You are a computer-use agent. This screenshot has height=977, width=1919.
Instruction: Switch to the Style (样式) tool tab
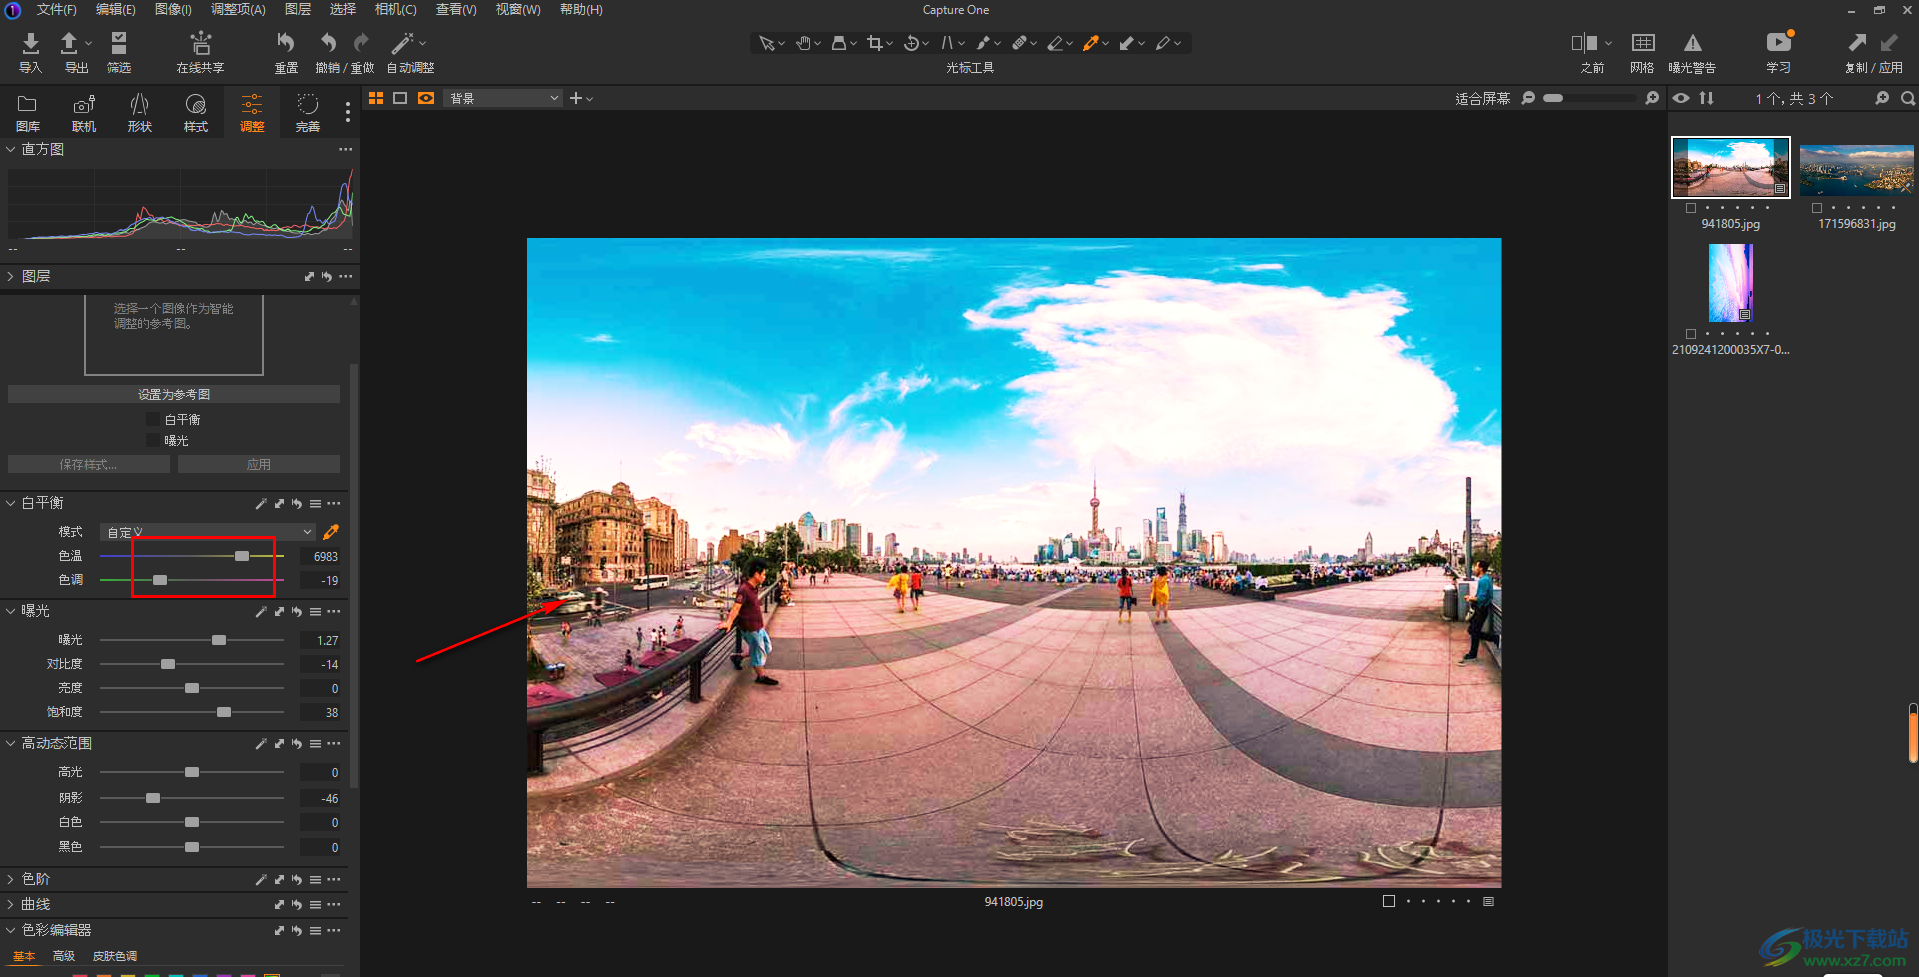[196, 112]
